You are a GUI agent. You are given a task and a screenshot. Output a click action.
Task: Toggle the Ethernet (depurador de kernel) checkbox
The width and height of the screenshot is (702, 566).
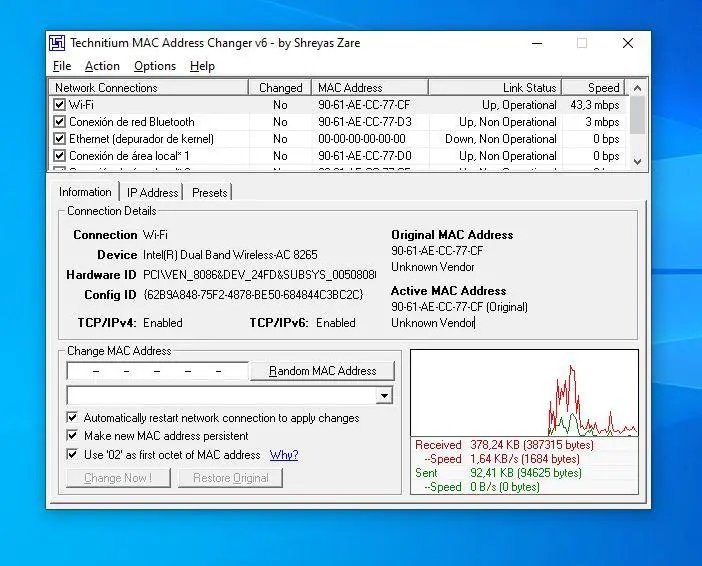pyautogui.click(x=59, y=139)
